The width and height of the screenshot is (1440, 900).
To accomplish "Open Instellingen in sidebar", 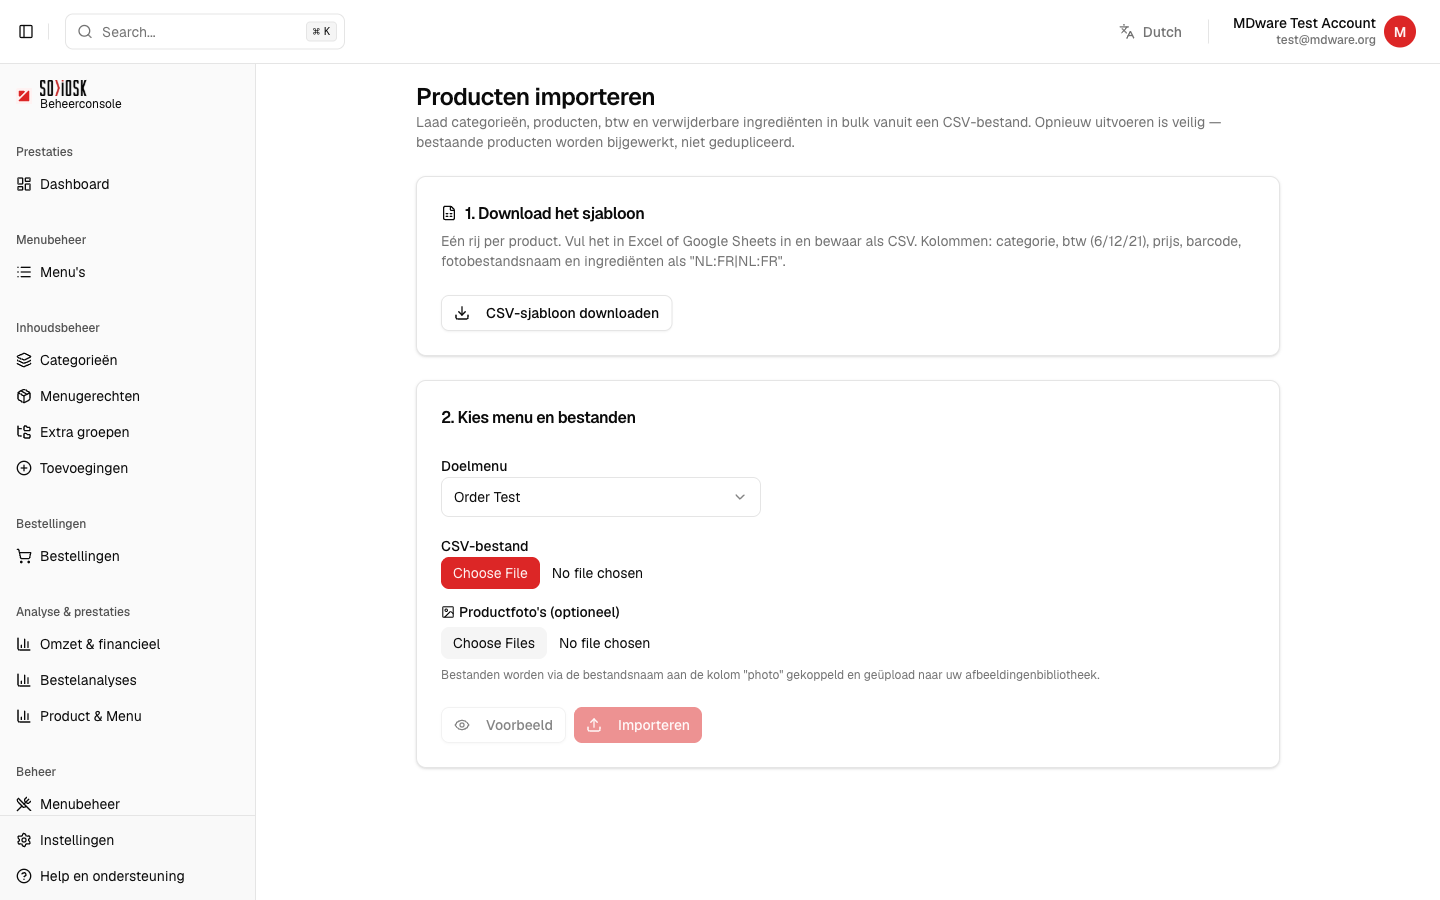I will pos(127,840).
